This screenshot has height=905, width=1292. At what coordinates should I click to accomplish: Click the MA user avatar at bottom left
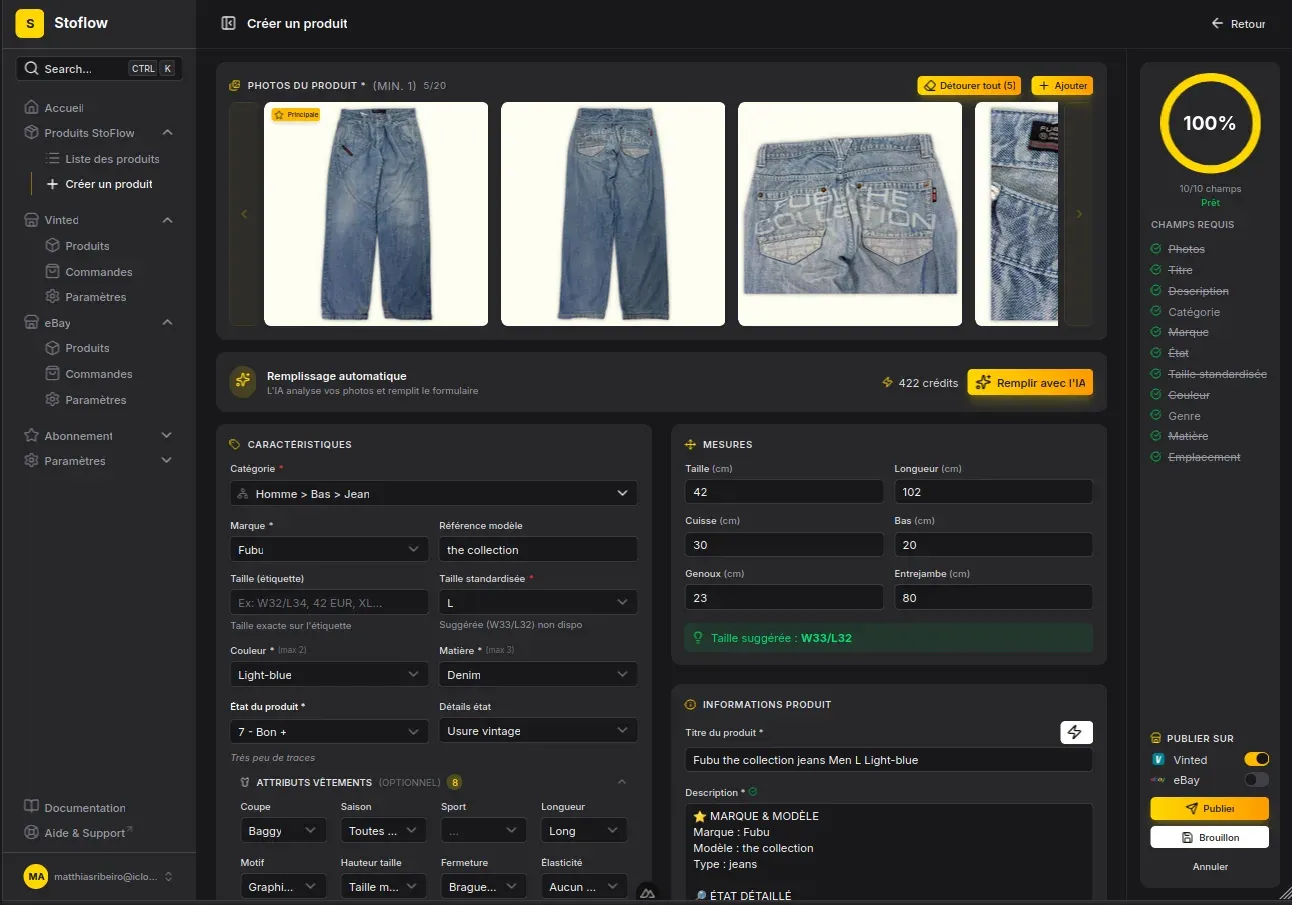click(36, 876)
